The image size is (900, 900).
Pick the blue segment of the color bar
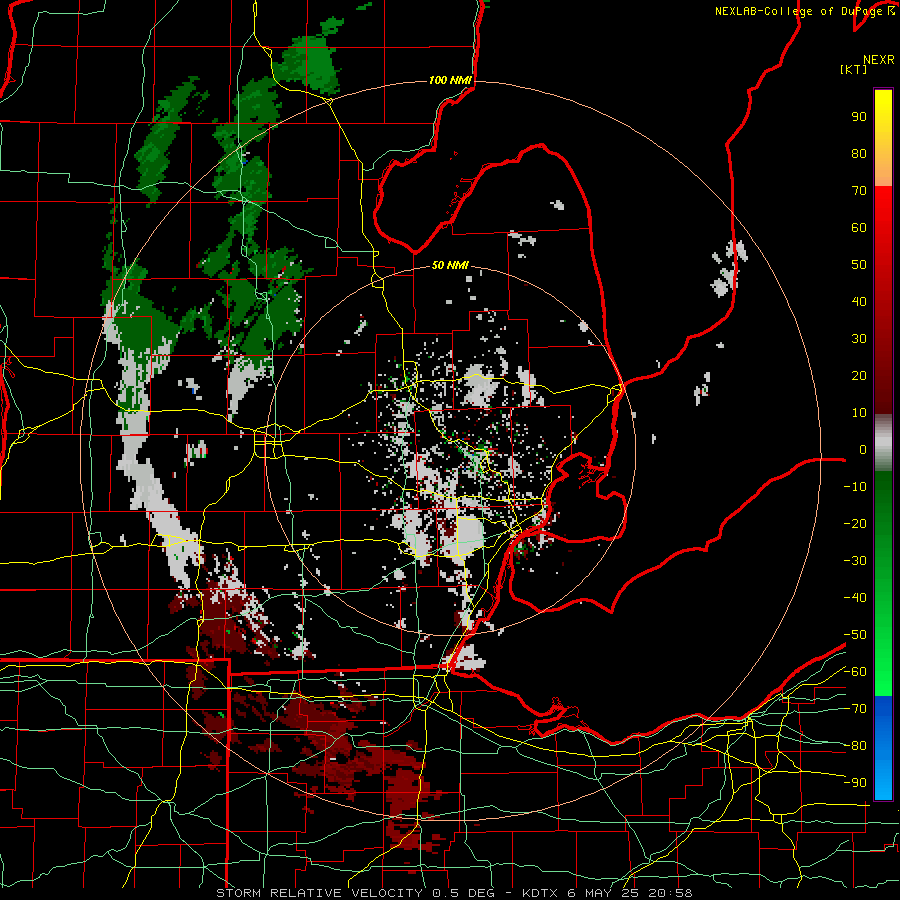click(x=883, y=747)
